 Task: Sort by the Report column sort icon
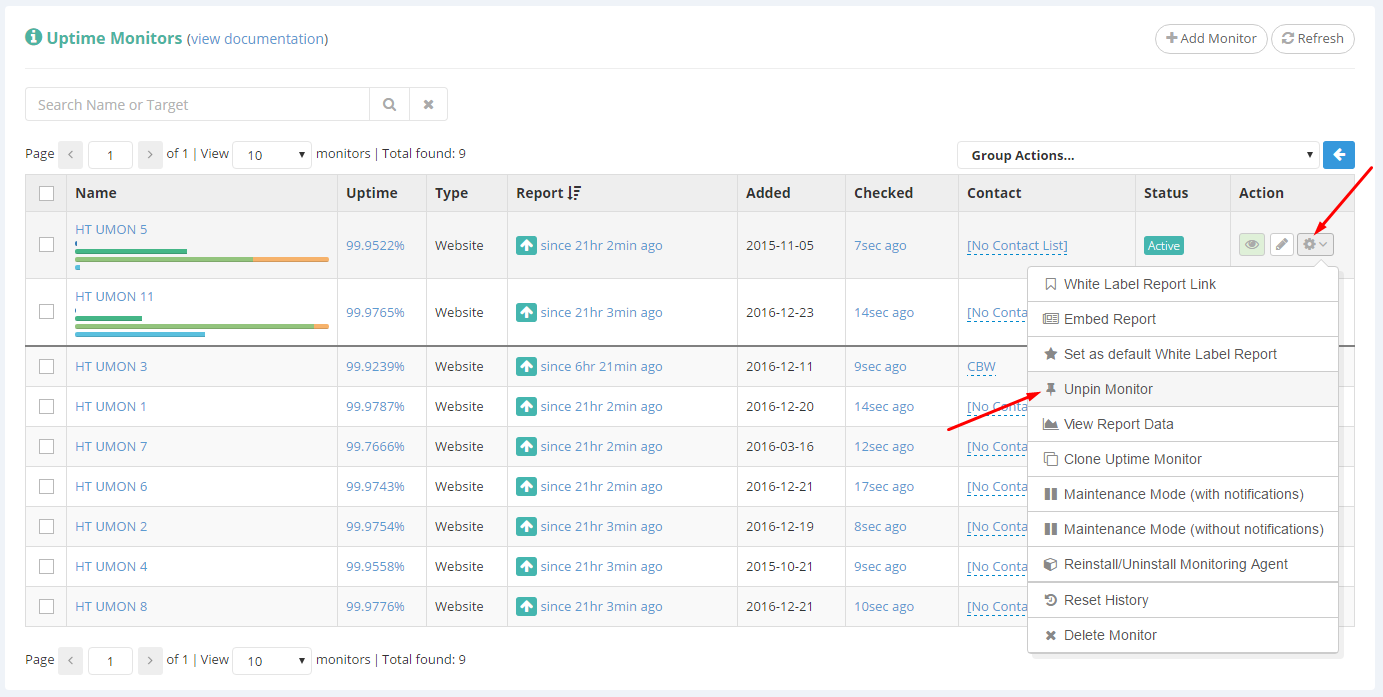tap(574, 193)
